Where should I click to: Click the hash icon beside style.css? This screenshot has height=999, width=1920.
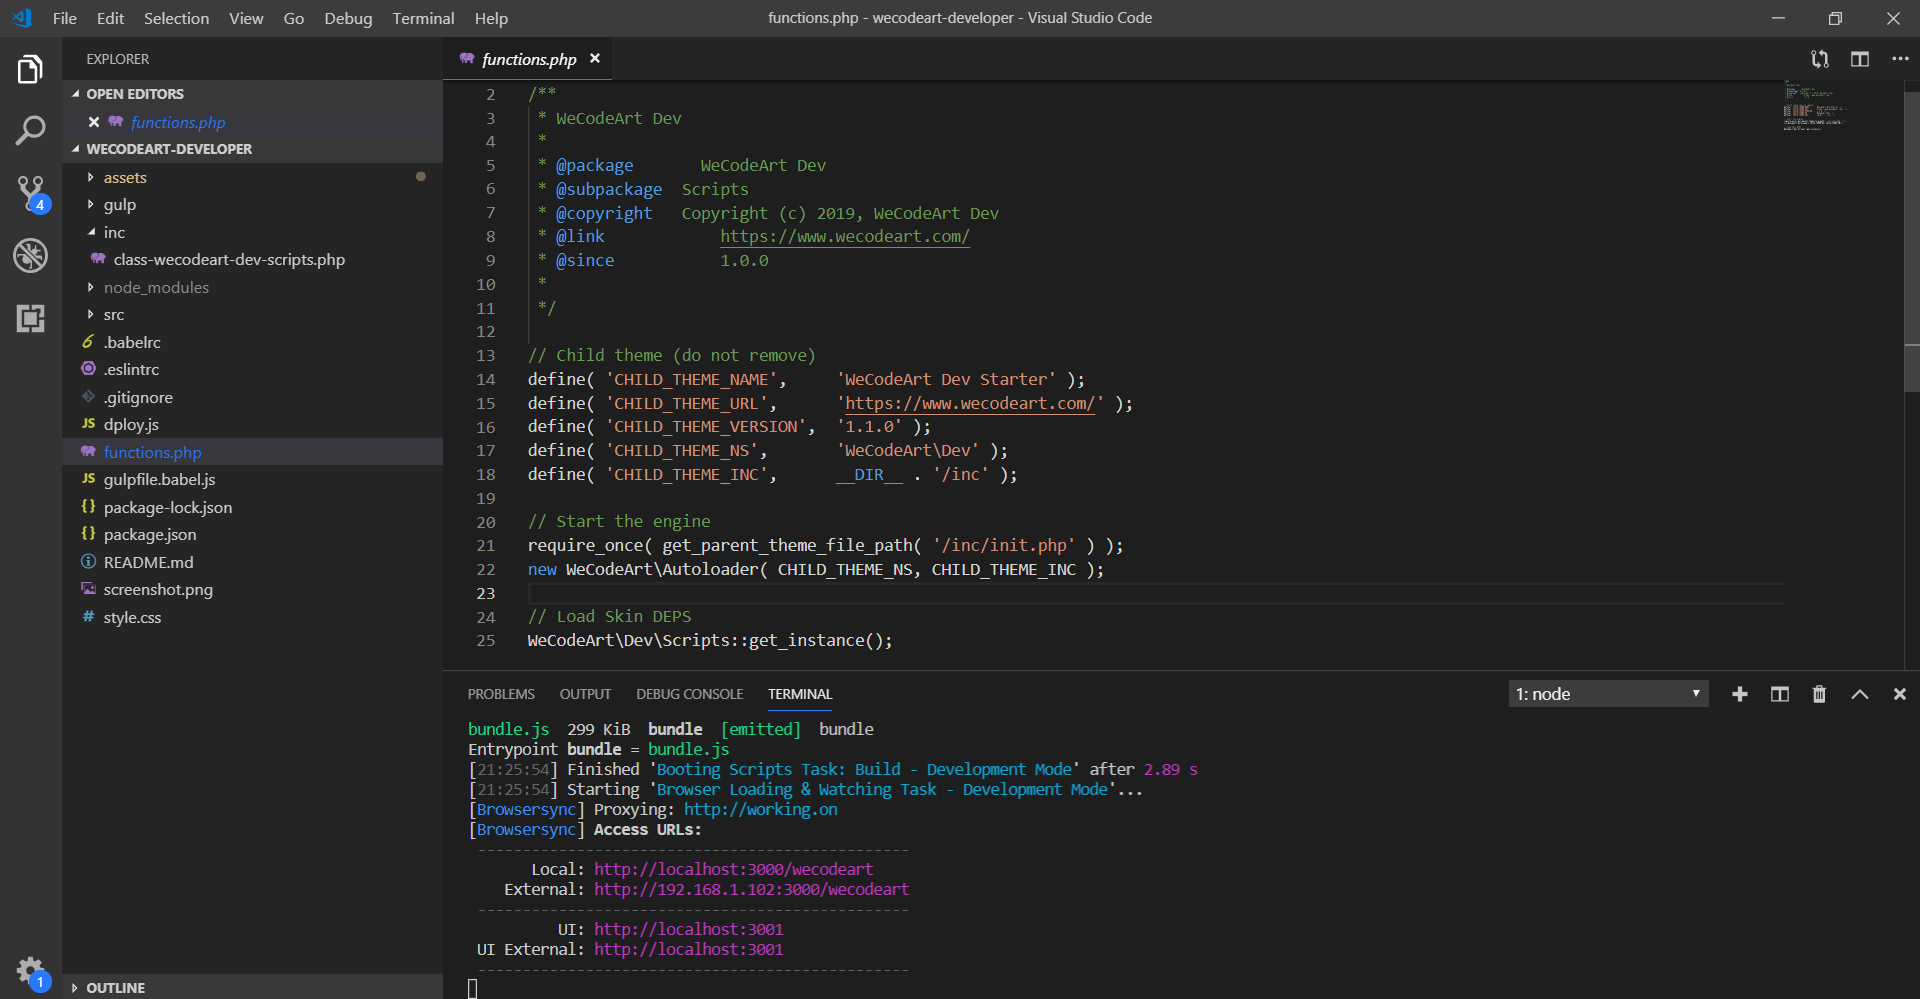point(88,617)
